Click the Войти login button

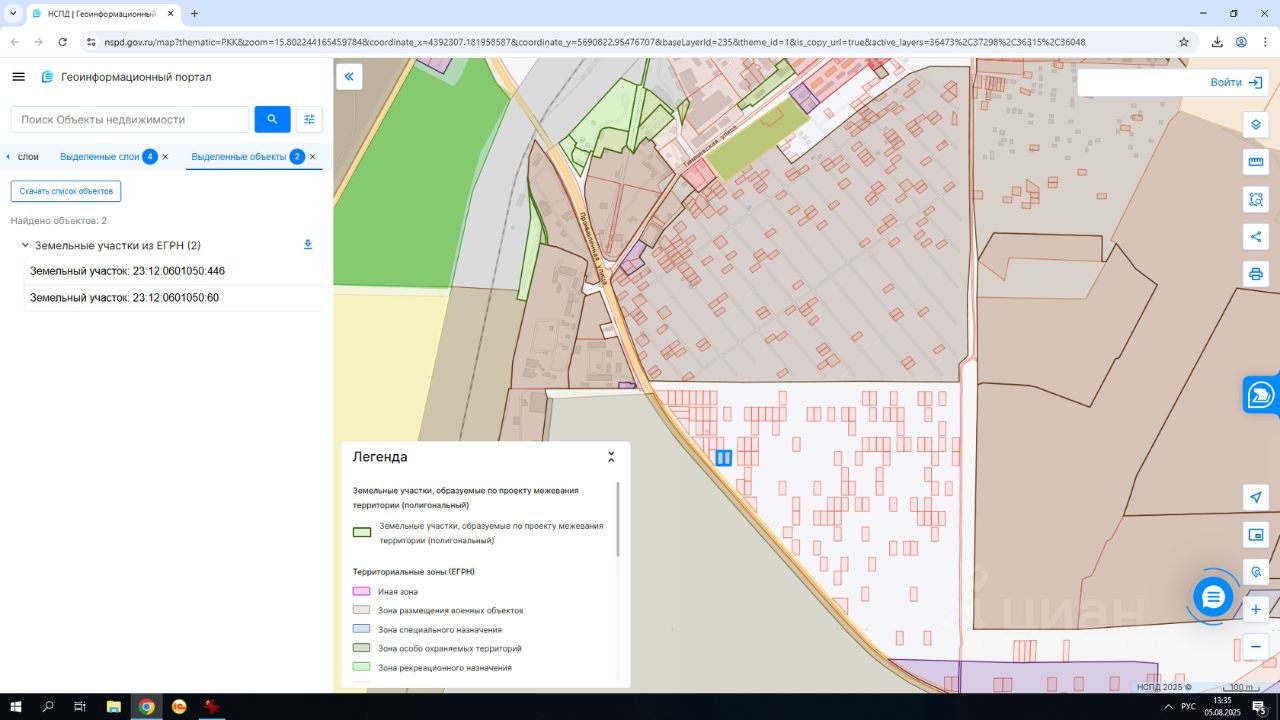pos(1226,83)
